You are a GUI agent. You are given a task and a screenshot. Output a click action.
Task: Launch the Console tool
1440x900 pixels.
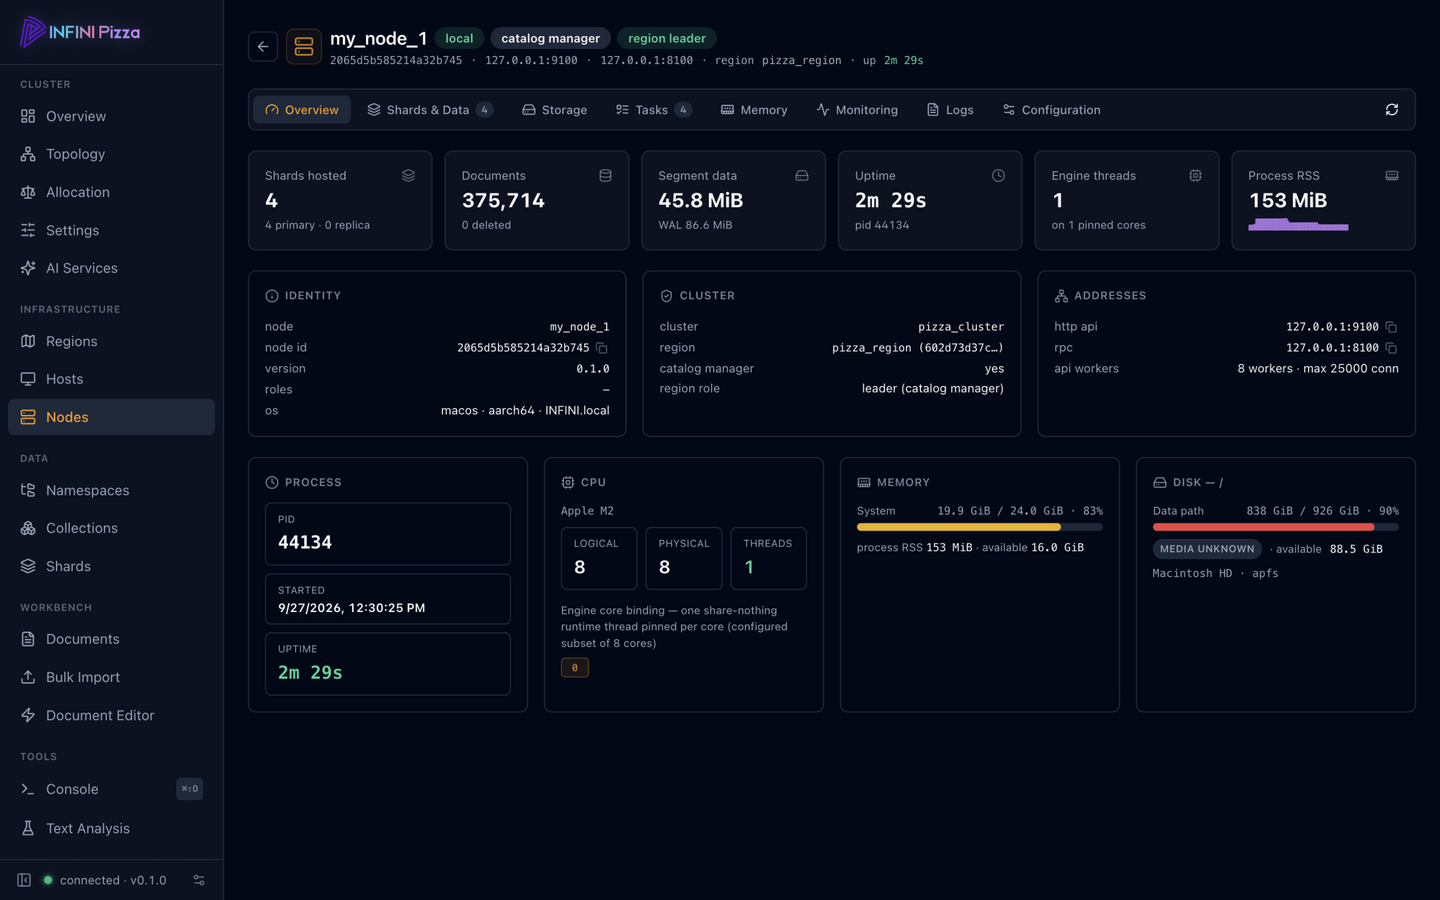(111, 789)
